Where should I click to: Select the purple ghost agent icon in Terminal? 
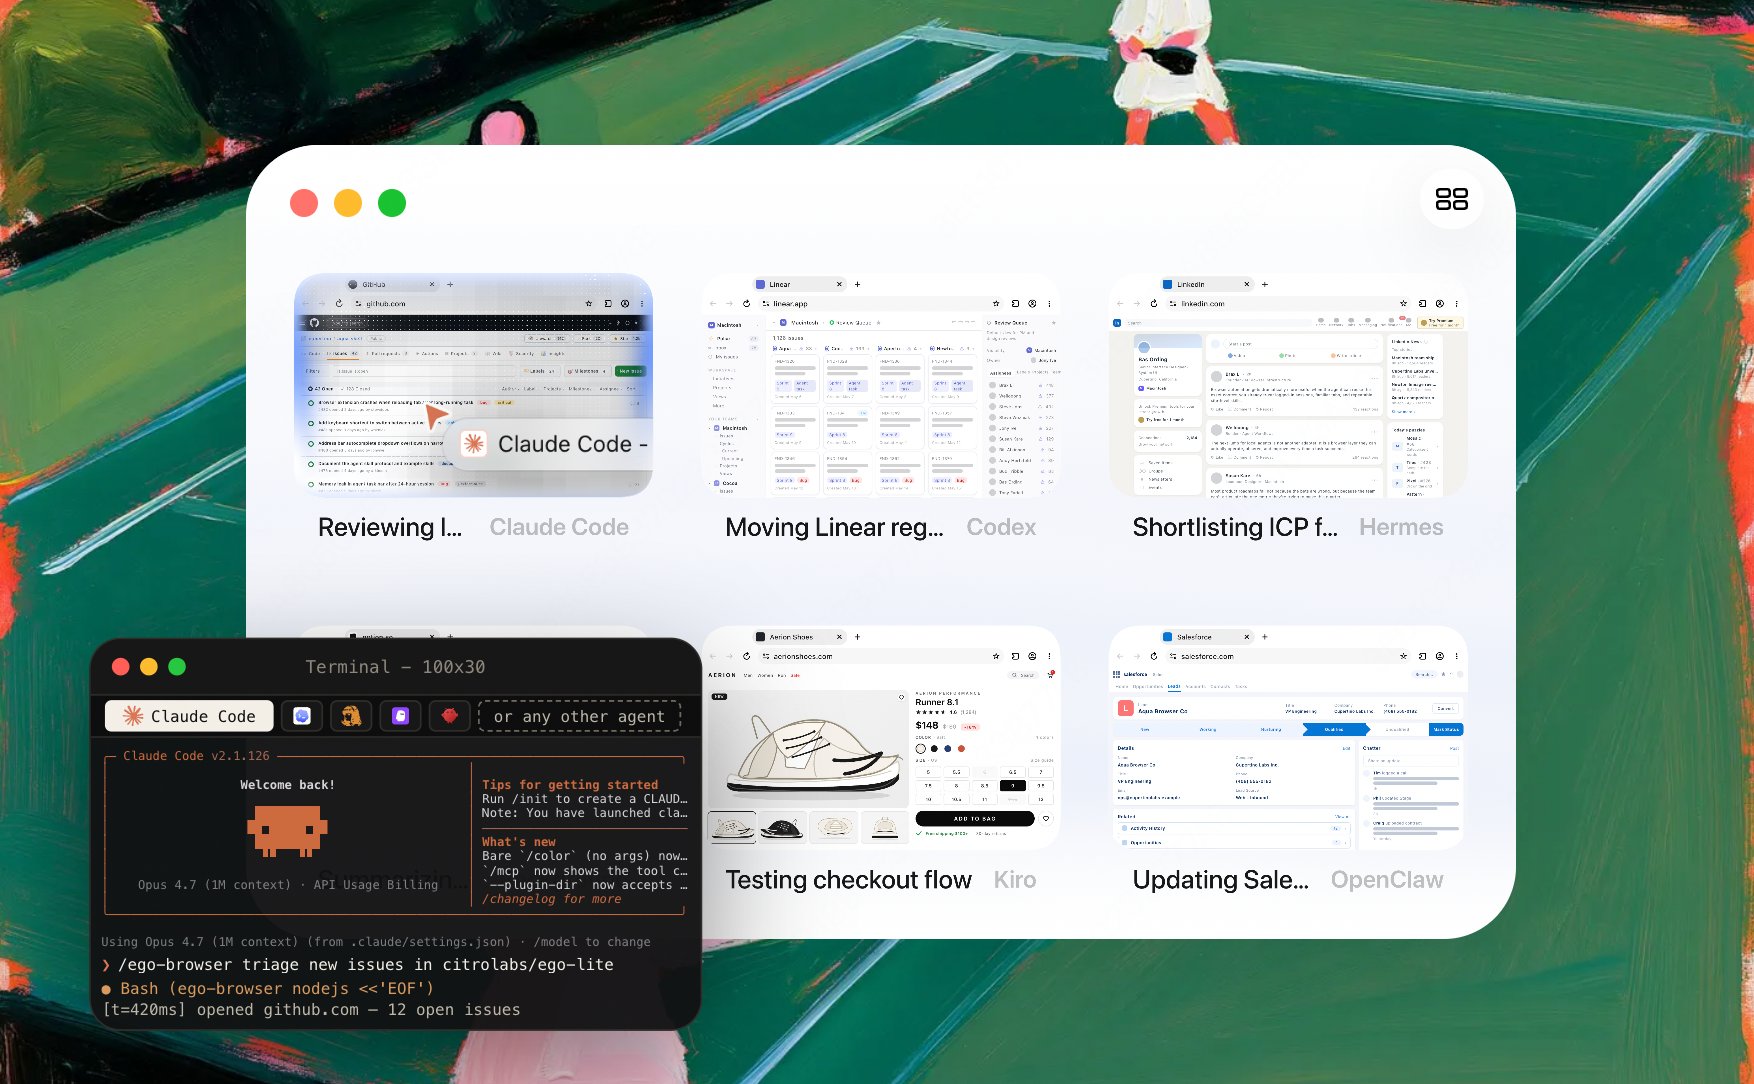tap(400, 716)
